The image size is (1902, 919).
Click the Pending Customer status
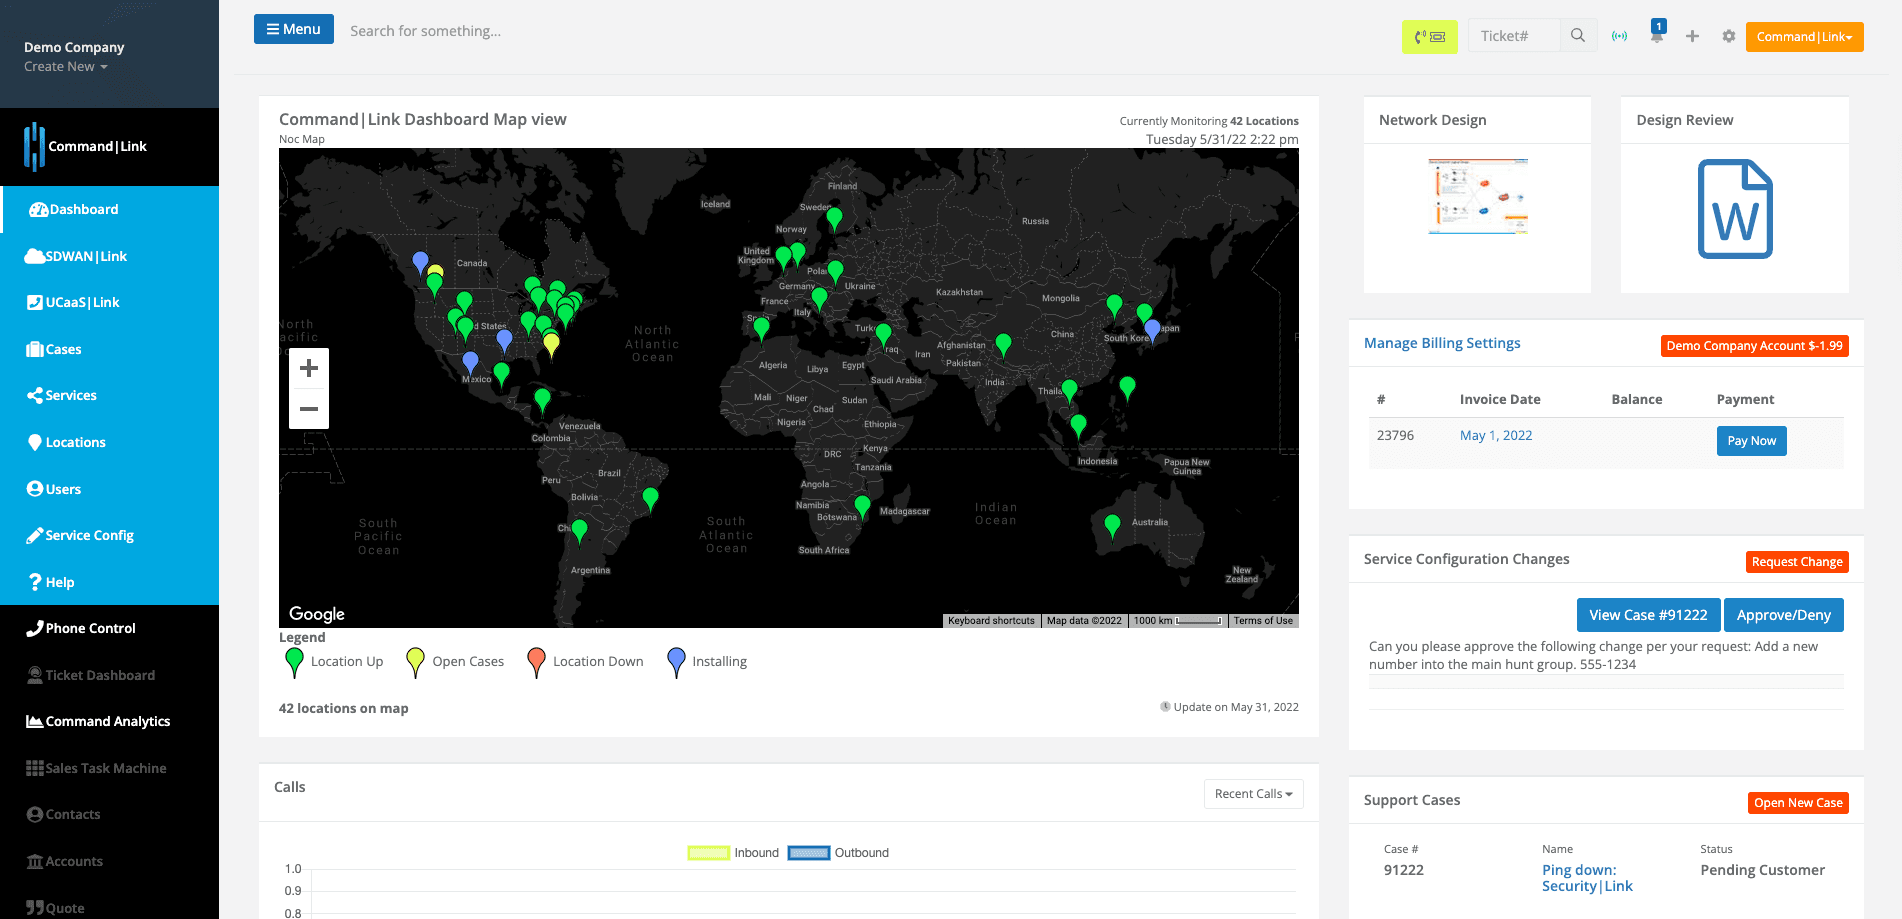(x=1762, y=870)
